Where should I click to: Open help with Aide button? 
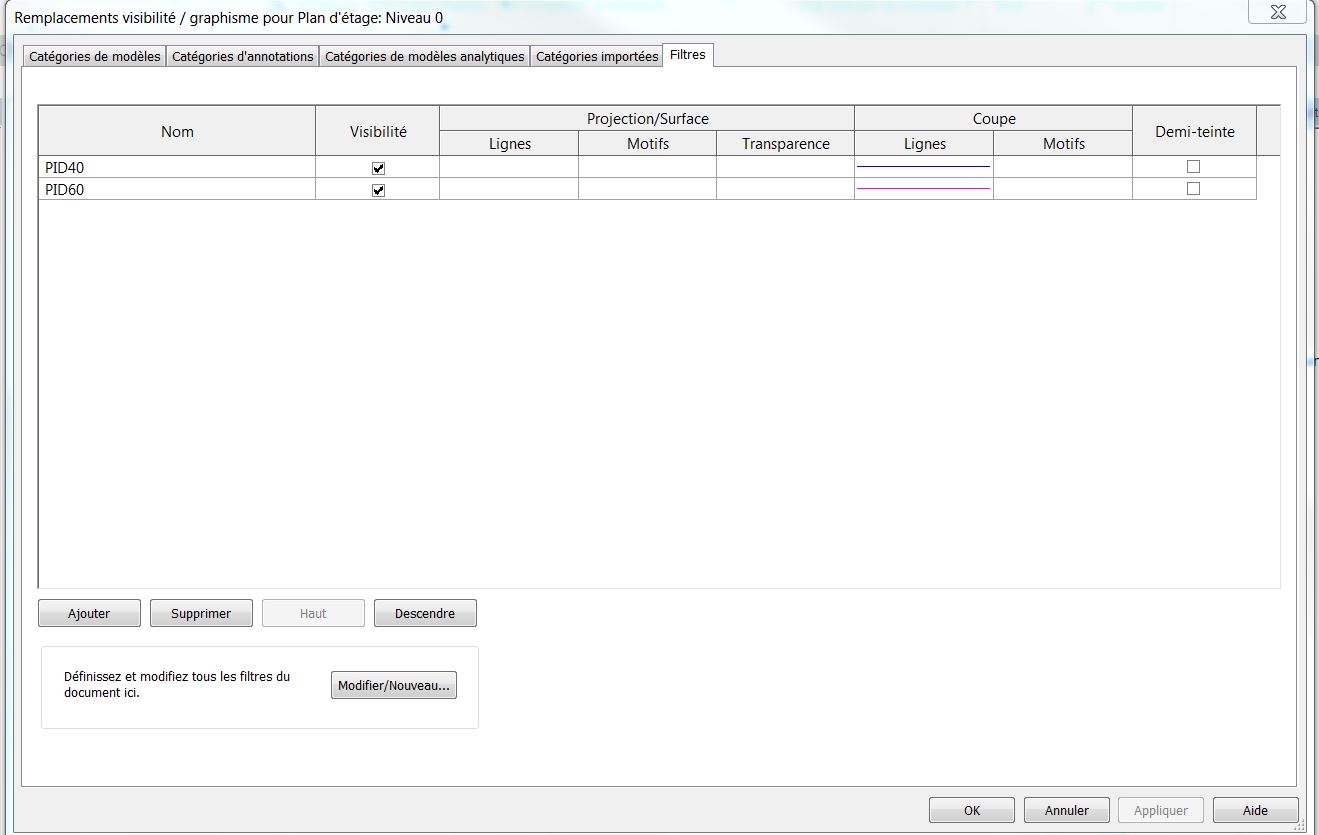click(1255, 811)
